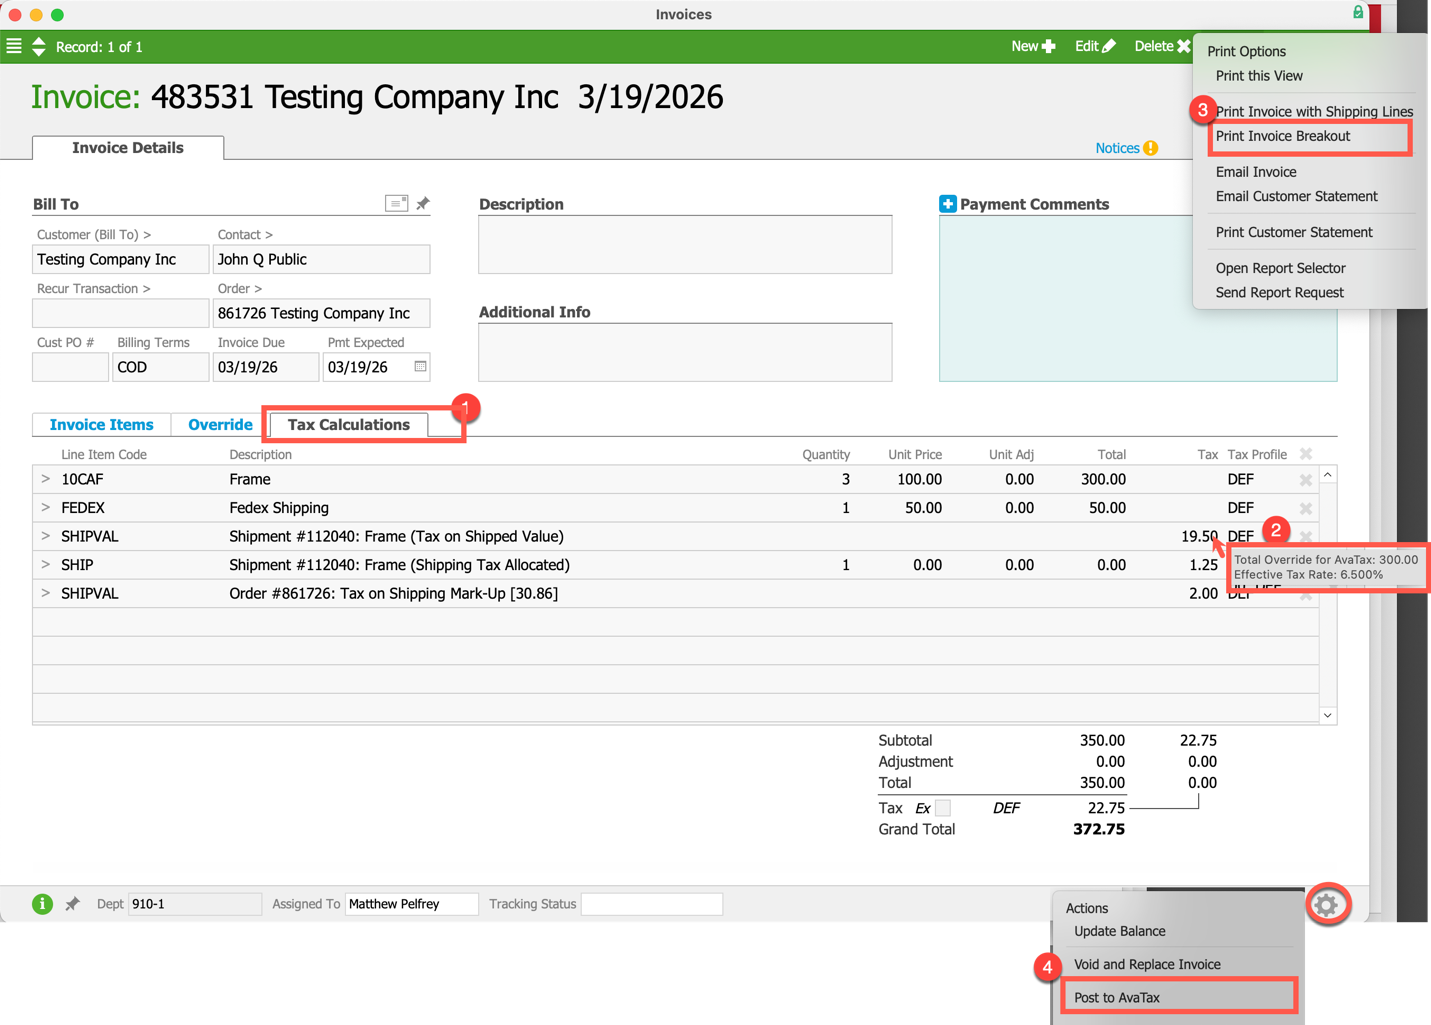Click the Notices warning icon

[x=1151, y=148]
